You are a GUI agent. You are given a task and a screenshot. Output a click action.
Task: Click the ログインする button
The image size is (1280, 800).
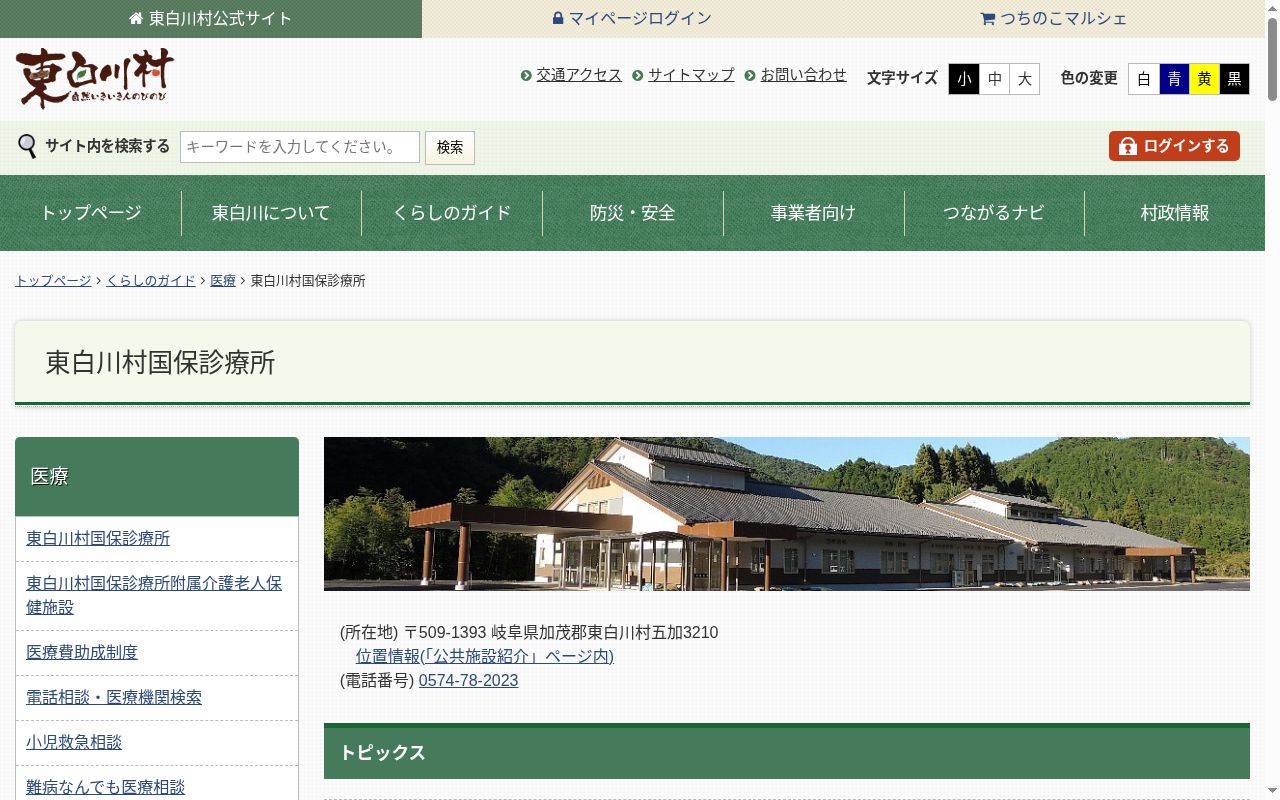1174,146
